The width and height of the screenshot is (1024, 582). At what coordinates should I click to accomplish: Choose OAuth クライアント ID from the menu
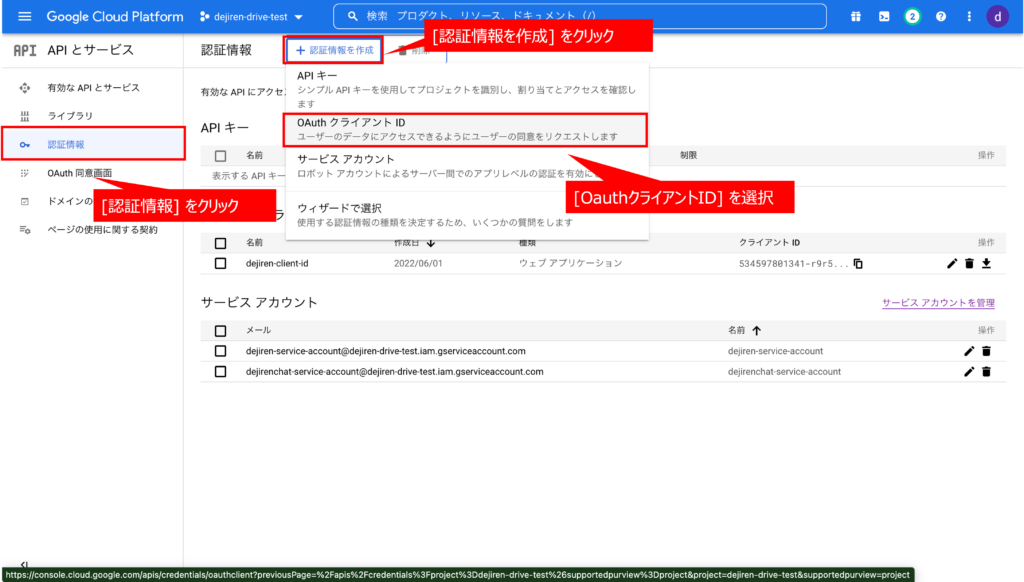[x=465, y=129]
